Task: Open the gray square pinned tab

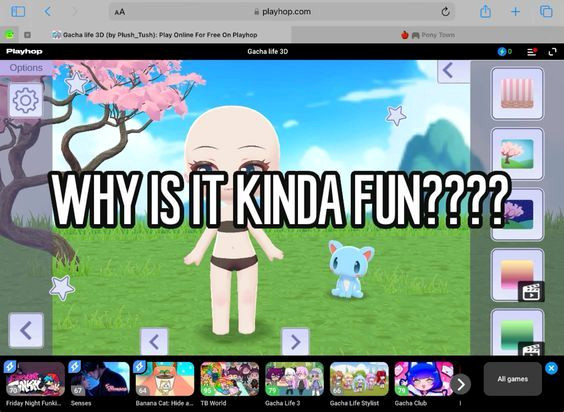Action: [x=27, y=35]
